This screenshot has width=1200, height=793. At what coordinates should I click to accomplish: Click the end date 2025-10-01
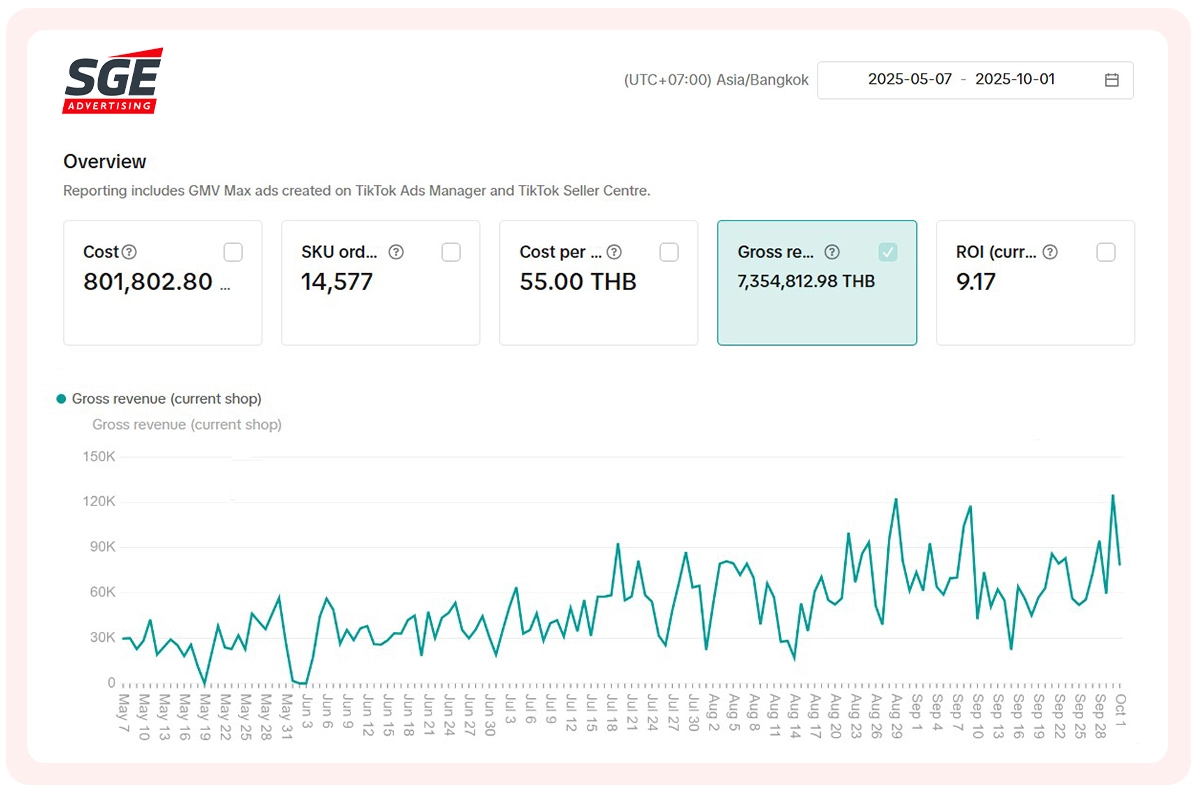[1015, 79]
